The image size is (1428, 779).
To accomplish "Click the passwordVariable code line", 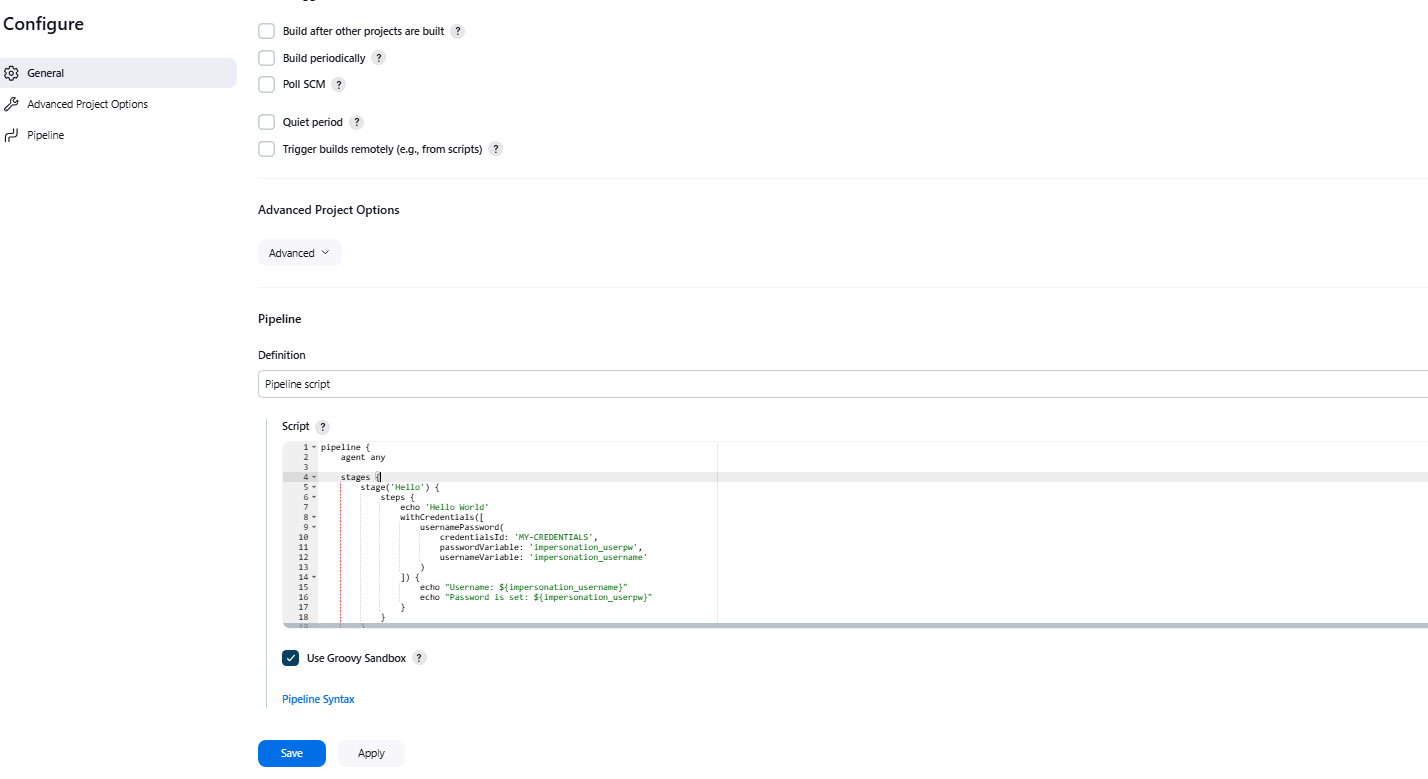I will click(541, 547).
